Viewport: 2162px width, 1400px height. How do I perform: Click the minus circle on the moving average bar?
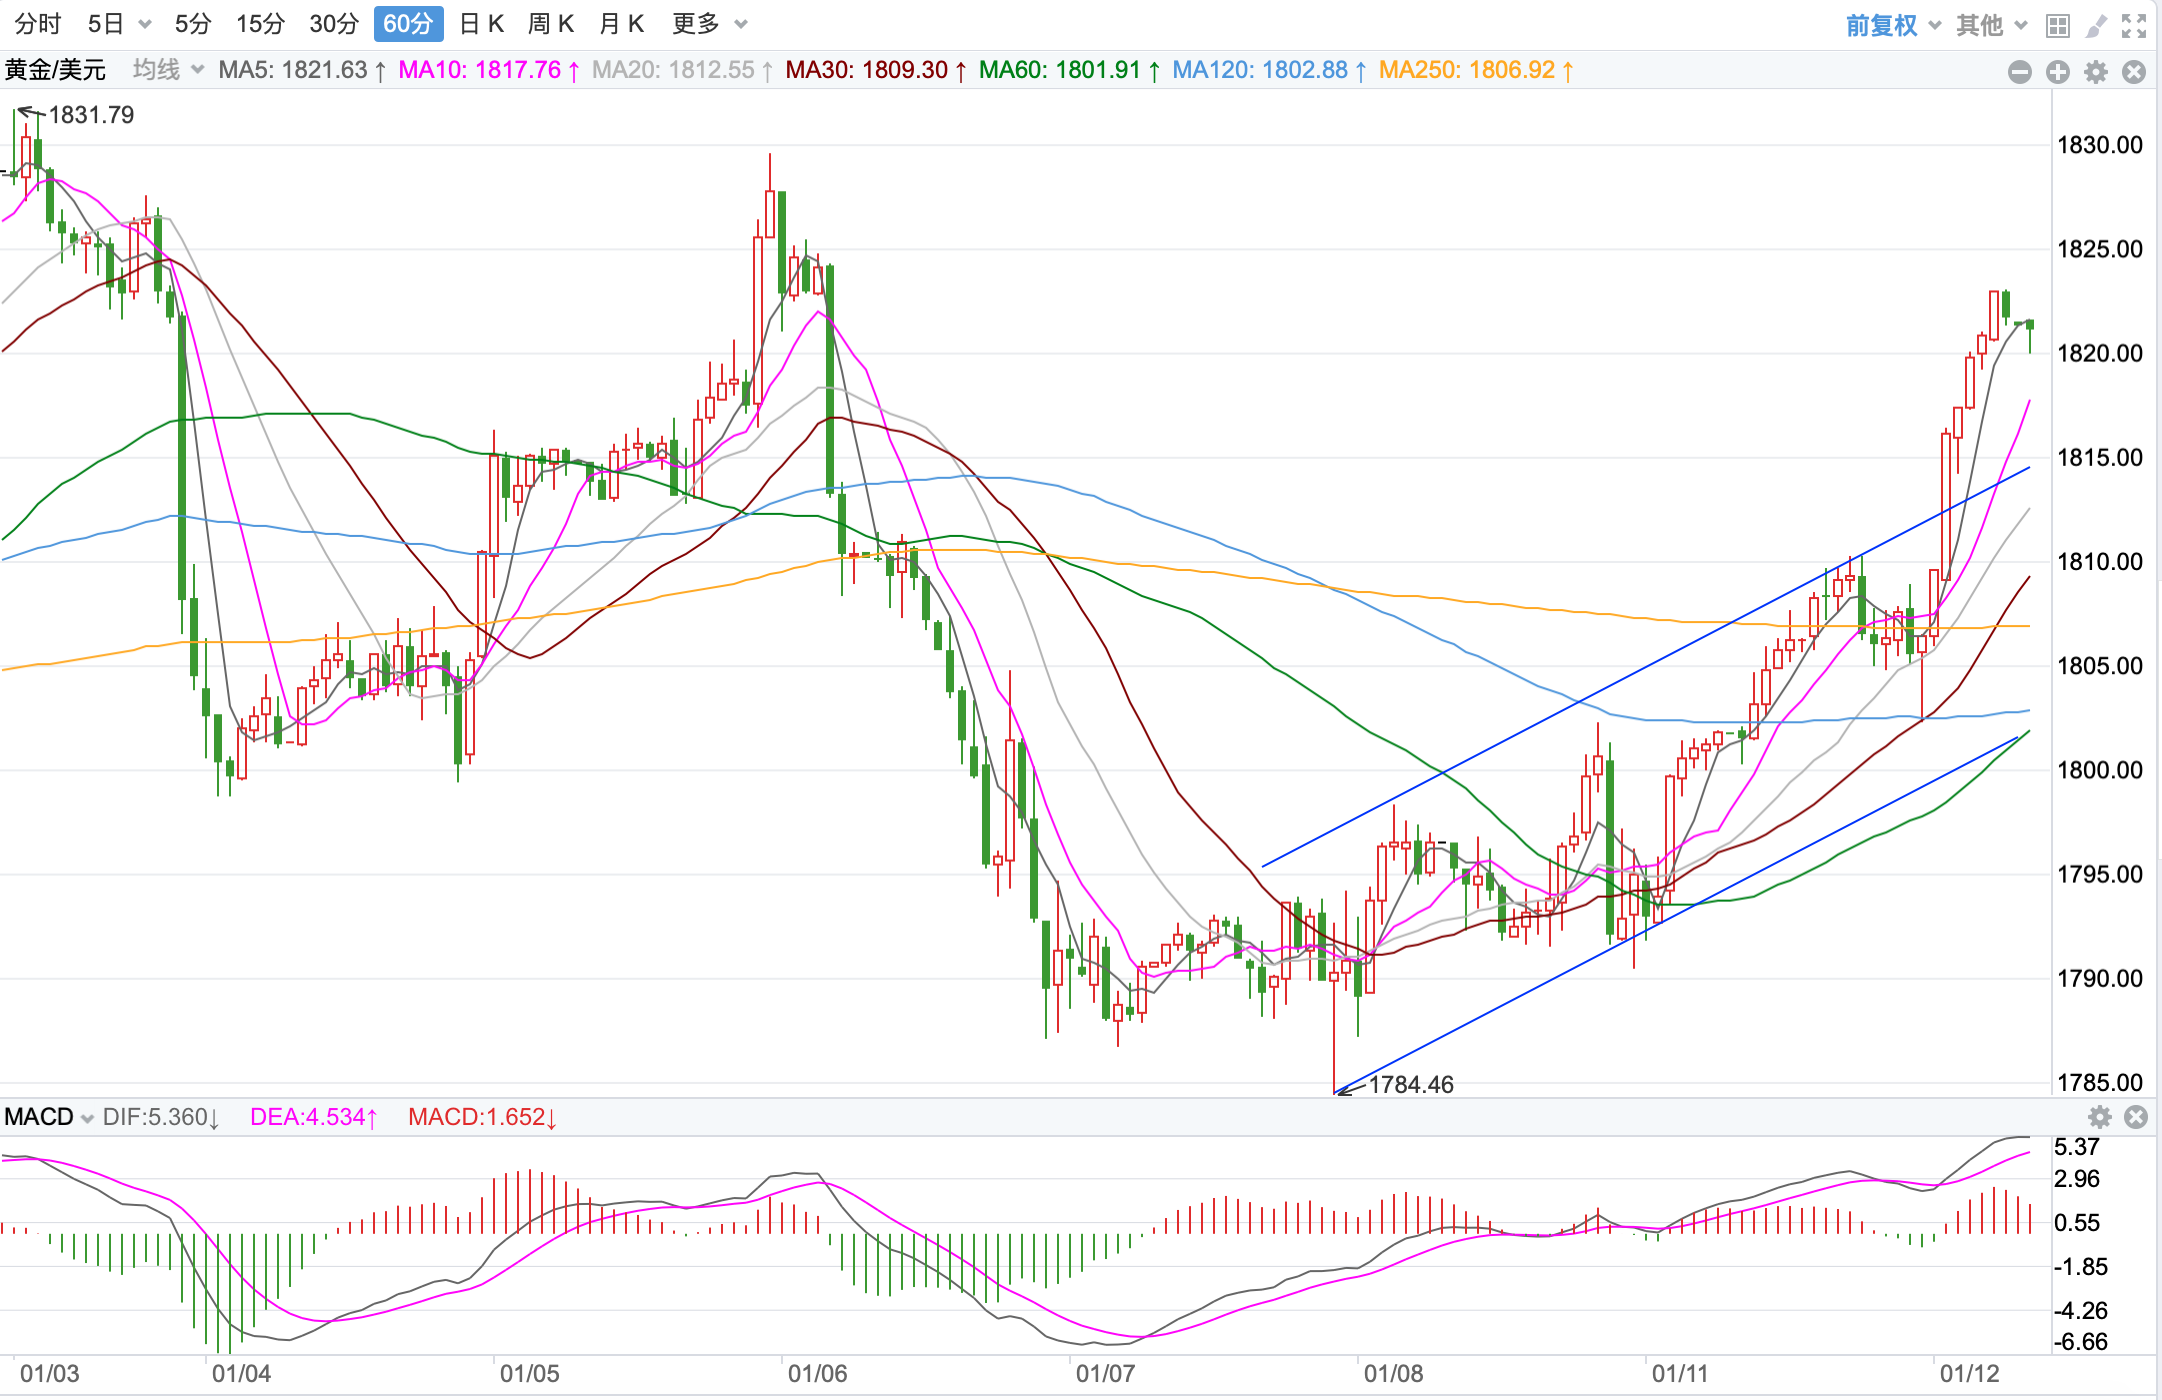2020,72
